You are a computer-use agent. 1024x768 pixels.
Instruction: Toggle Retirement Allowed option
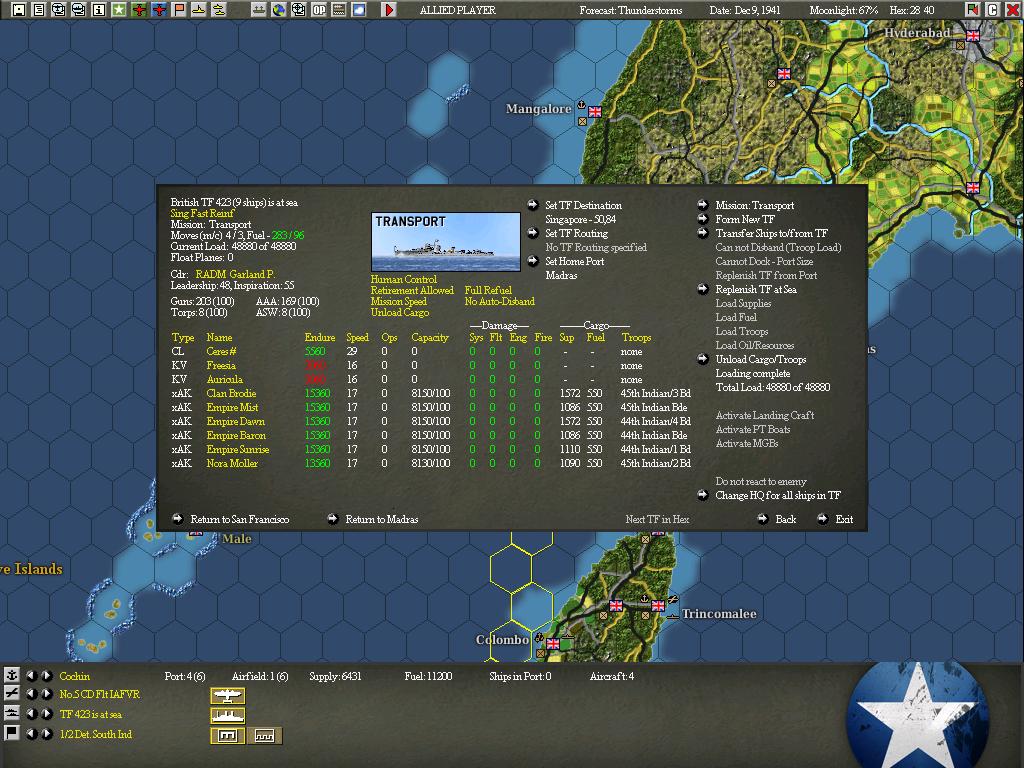412,291
